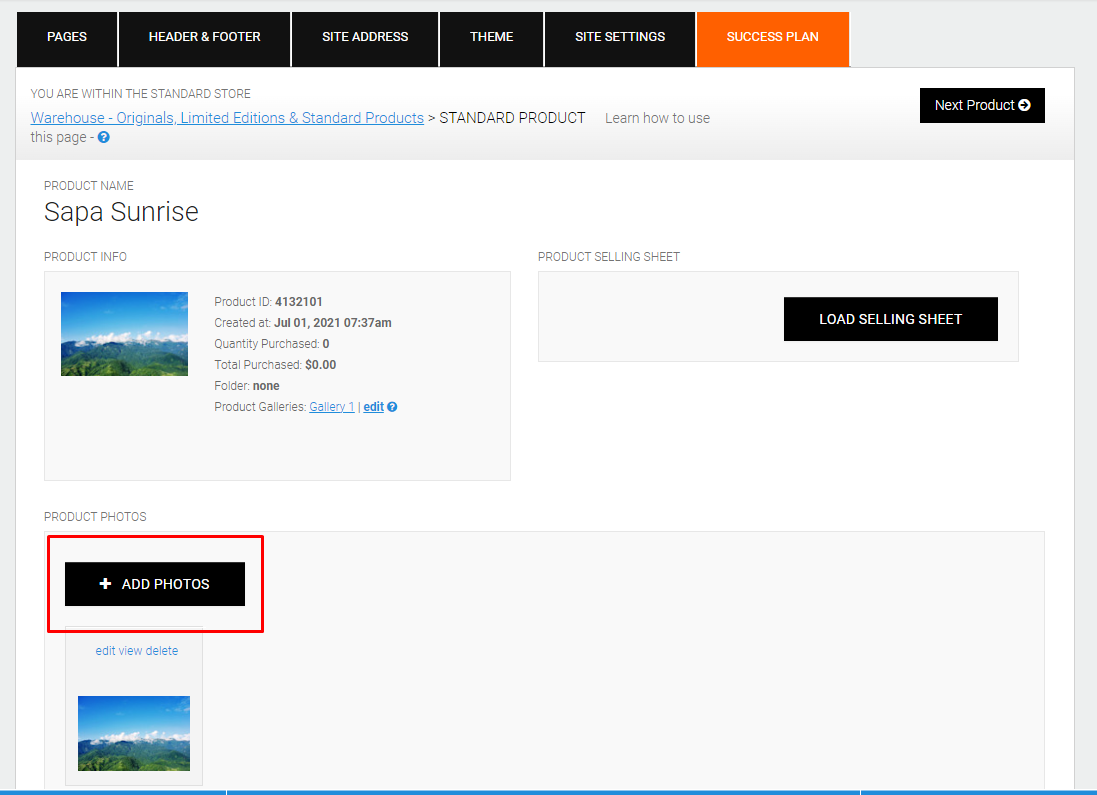Open Warehouse Originals breadcrumb link
Screen dimensions: 1097x795
point(227,118)
